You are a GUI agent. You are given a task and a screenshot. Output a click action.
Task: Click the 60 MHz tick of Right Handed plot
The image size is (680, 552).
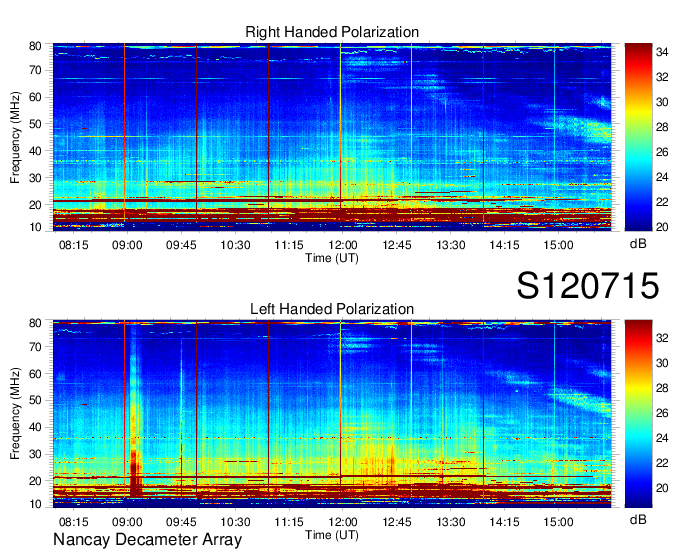tap(35, 97)
